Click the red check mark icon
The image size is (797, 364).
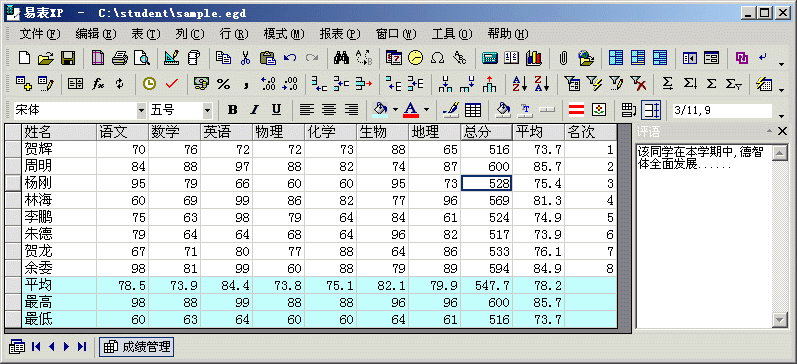pyautogui.click(x=171, y=84)
